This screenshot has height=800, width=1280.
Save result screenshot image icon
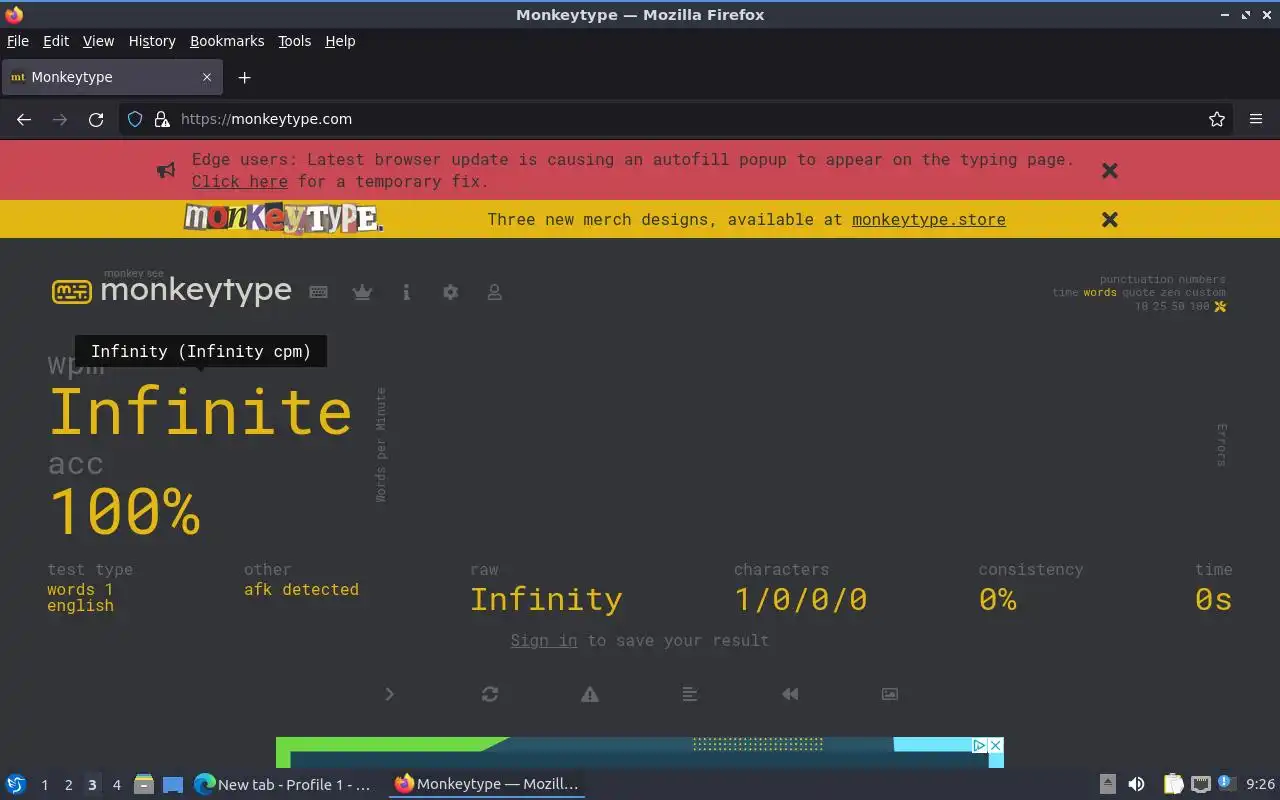click(890, 694)
